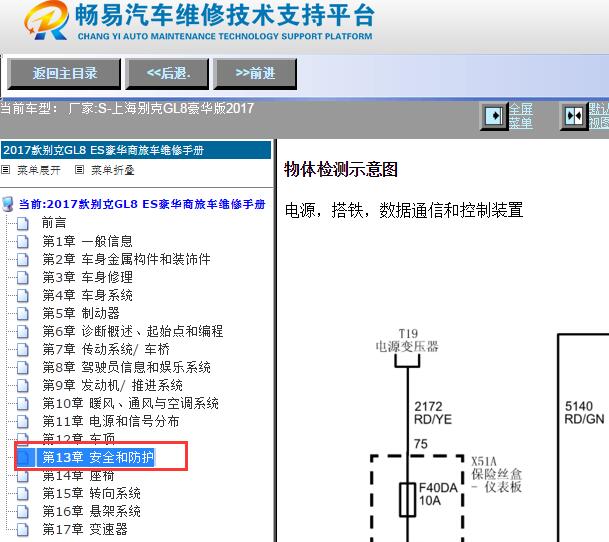Click the page icon next to 第1章 一般信息
609x542 pixels.
23,242
